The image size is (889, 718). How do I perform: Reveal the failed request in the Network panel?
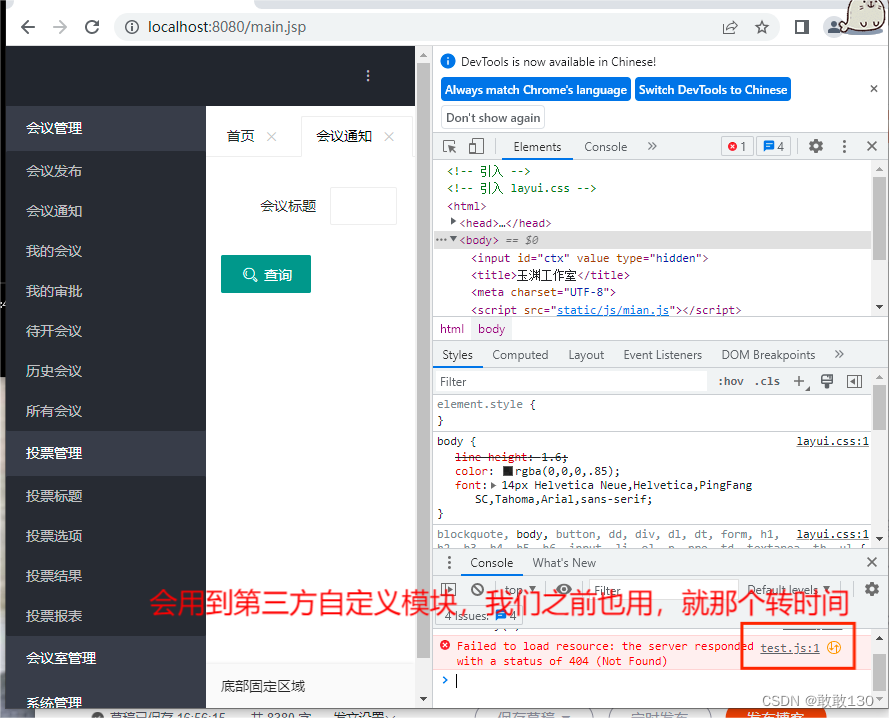point(834,648)
